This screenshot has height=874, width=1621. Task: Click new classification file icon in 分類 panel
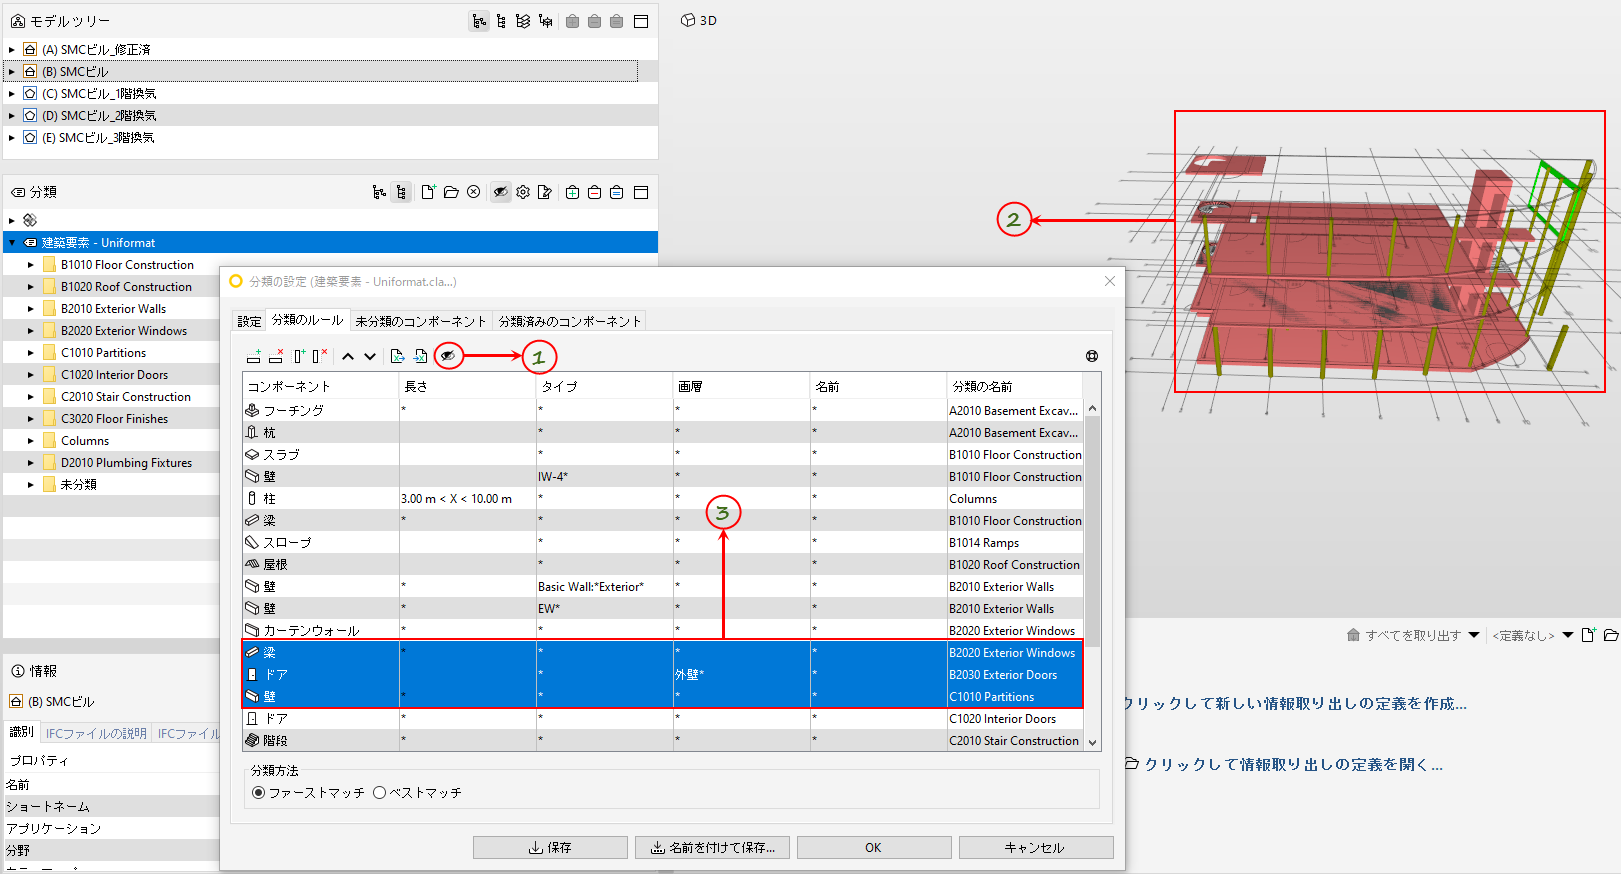[x=428, y=192]
